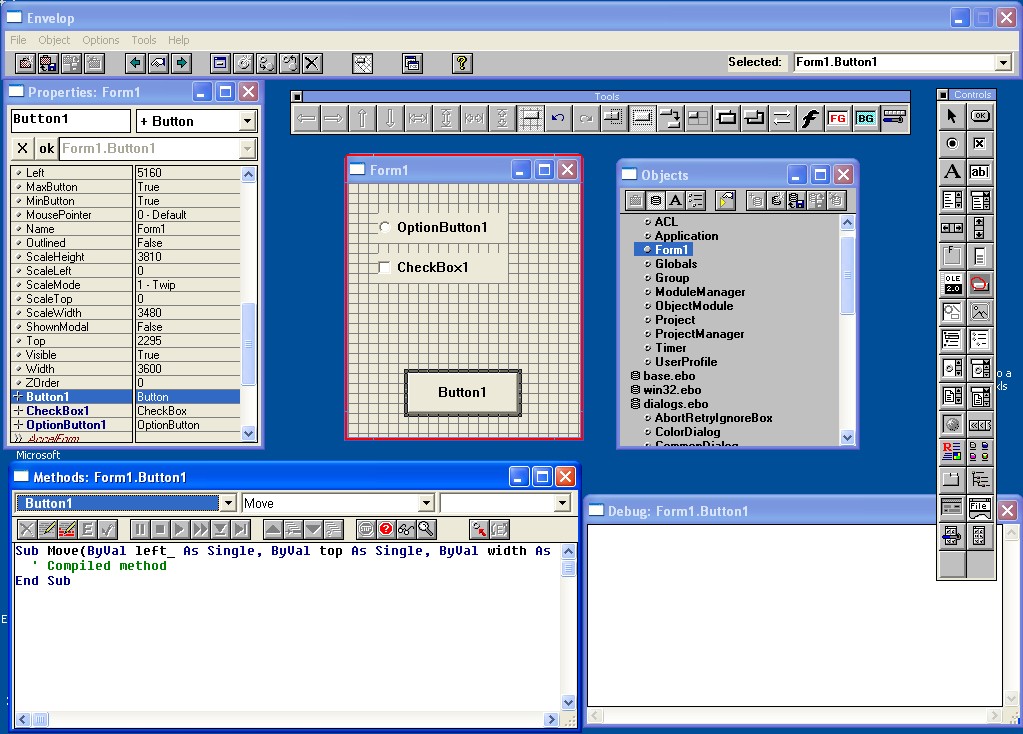Click the green left arrow in main toolbar

(135, 63)
